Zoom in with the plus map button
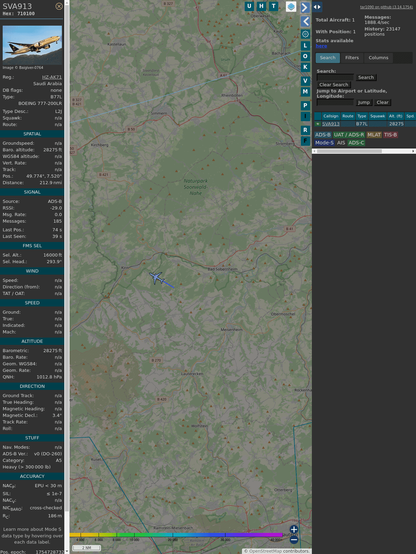This screenshot has height=554, width=416. tap(294, 529)
